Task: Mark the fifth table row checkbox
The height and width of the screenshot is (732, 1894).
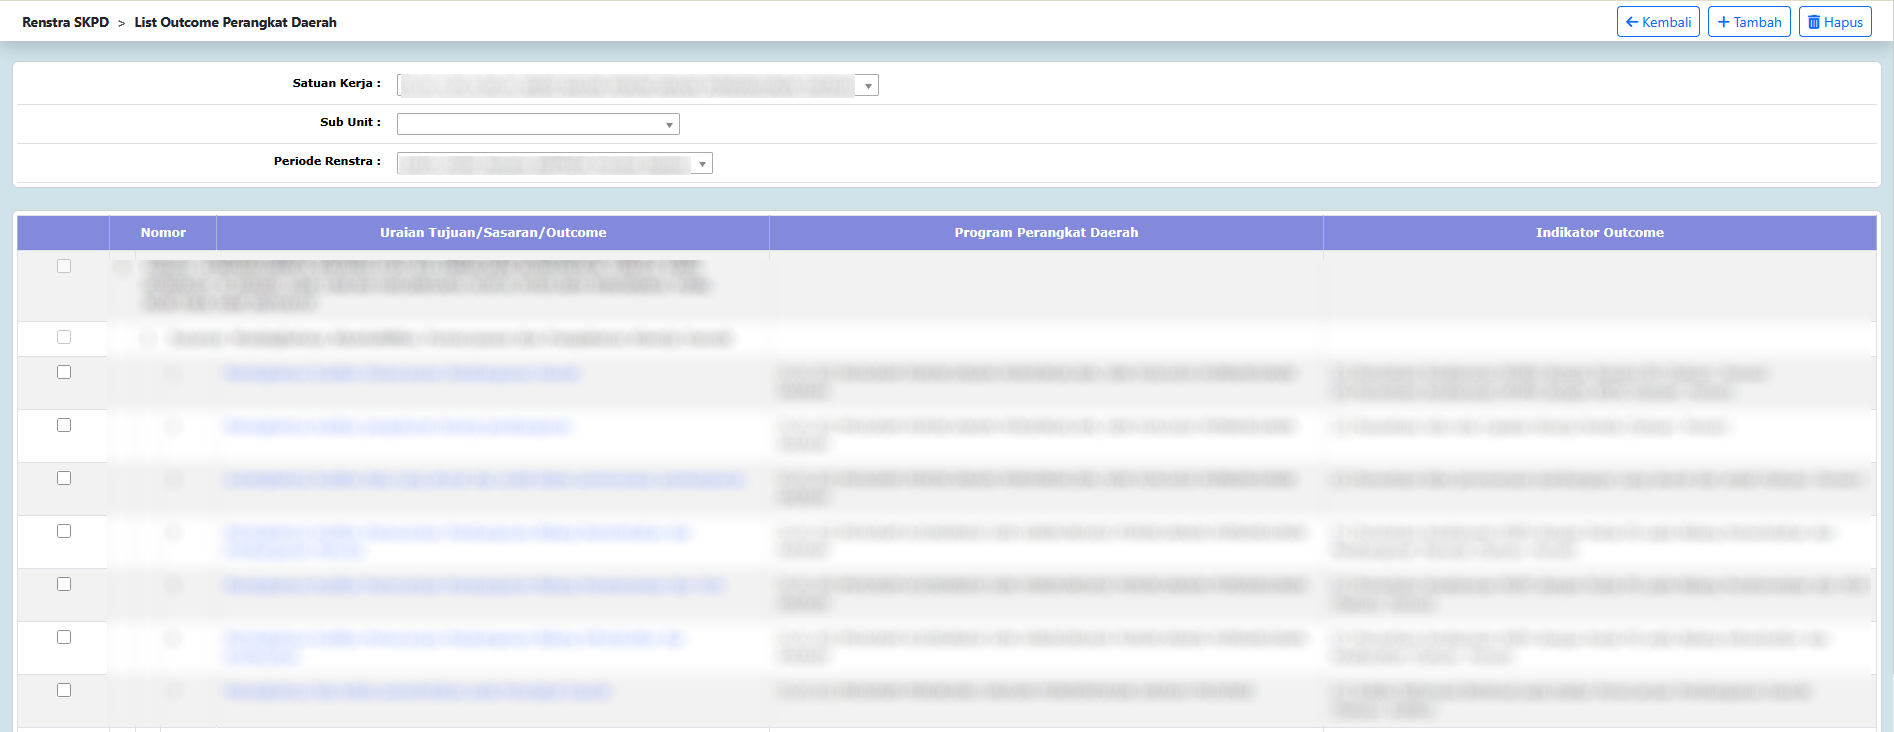Action: [64, 478]
